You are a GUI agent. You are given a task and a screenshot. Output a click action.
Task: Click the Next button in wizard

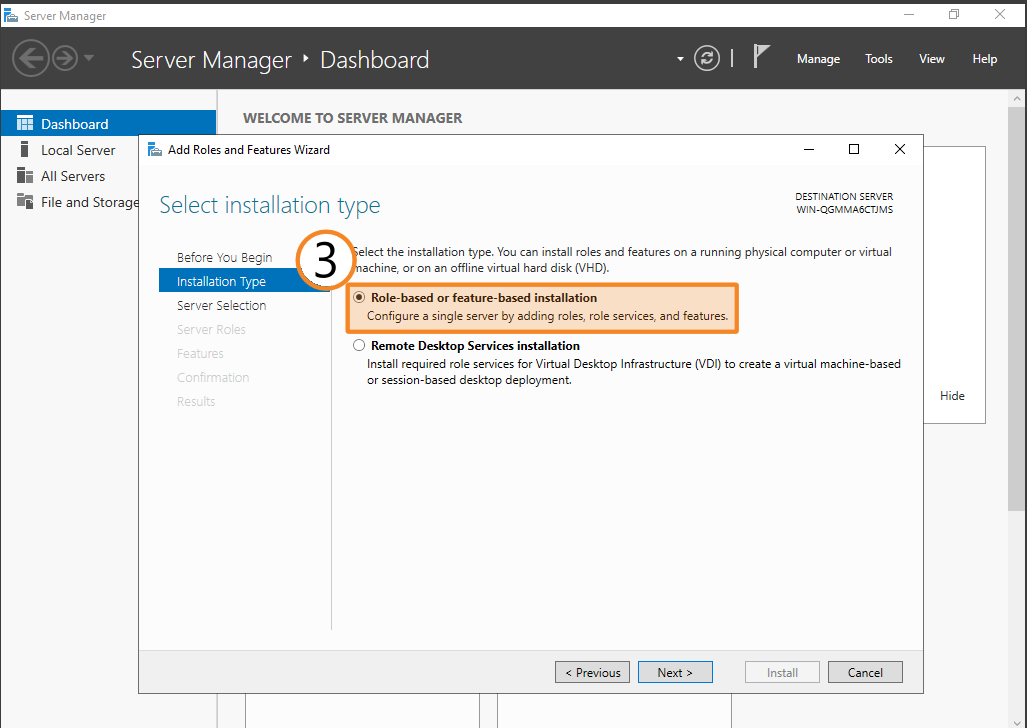point(675,672)
